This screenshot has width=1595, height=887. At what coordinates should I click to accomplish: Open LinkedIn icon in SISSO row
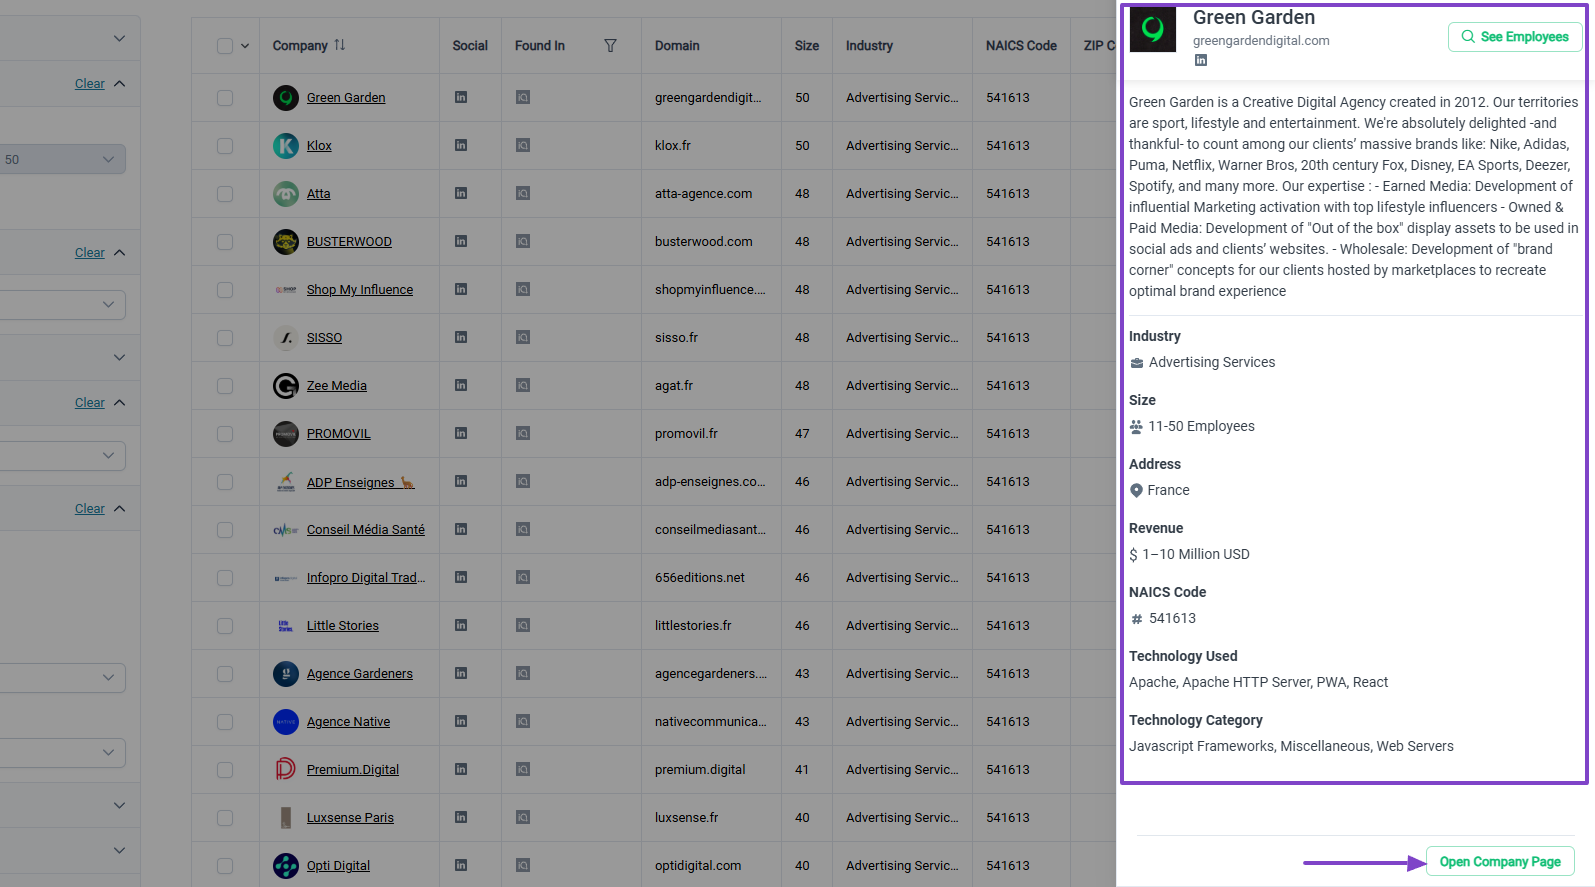(461, 337)
